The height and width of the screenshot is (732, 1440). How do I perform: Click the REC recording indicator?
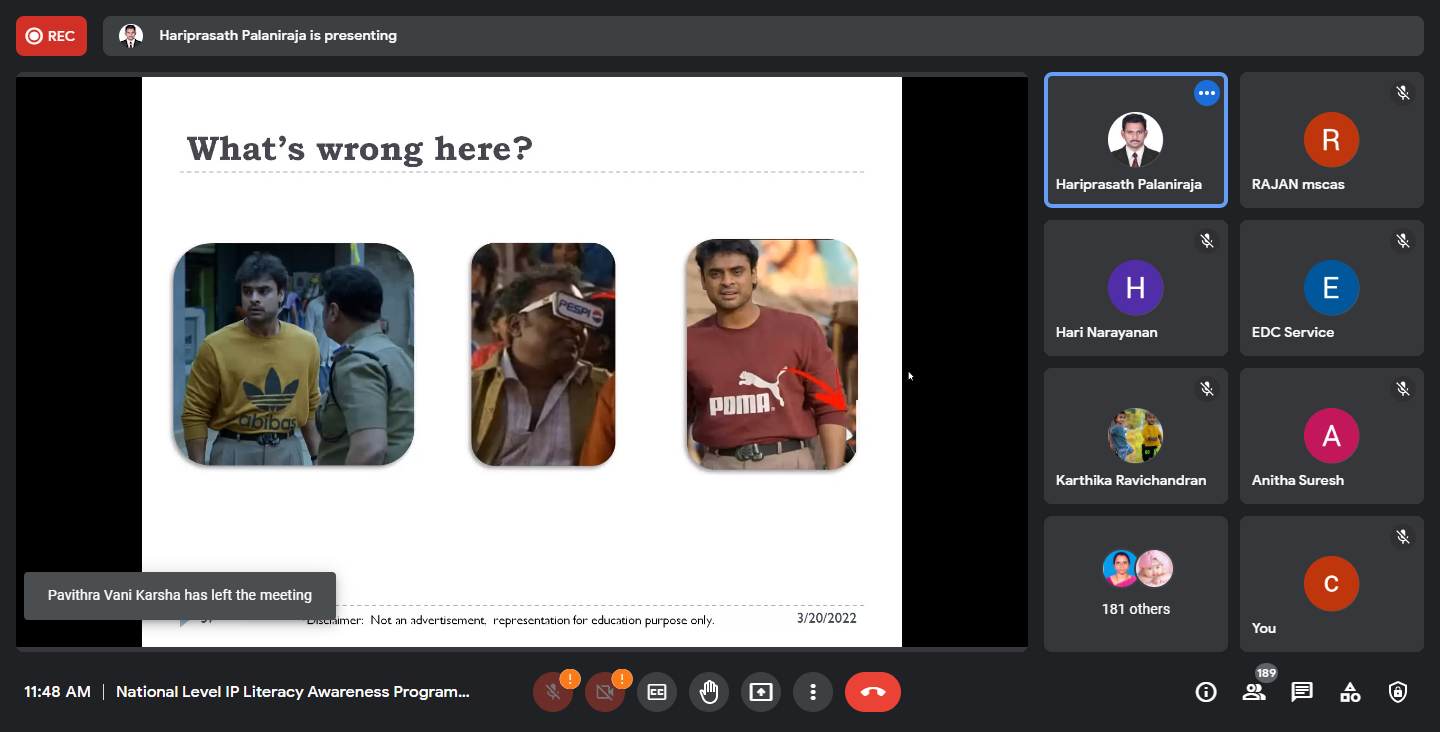click(x=51, y=36)
